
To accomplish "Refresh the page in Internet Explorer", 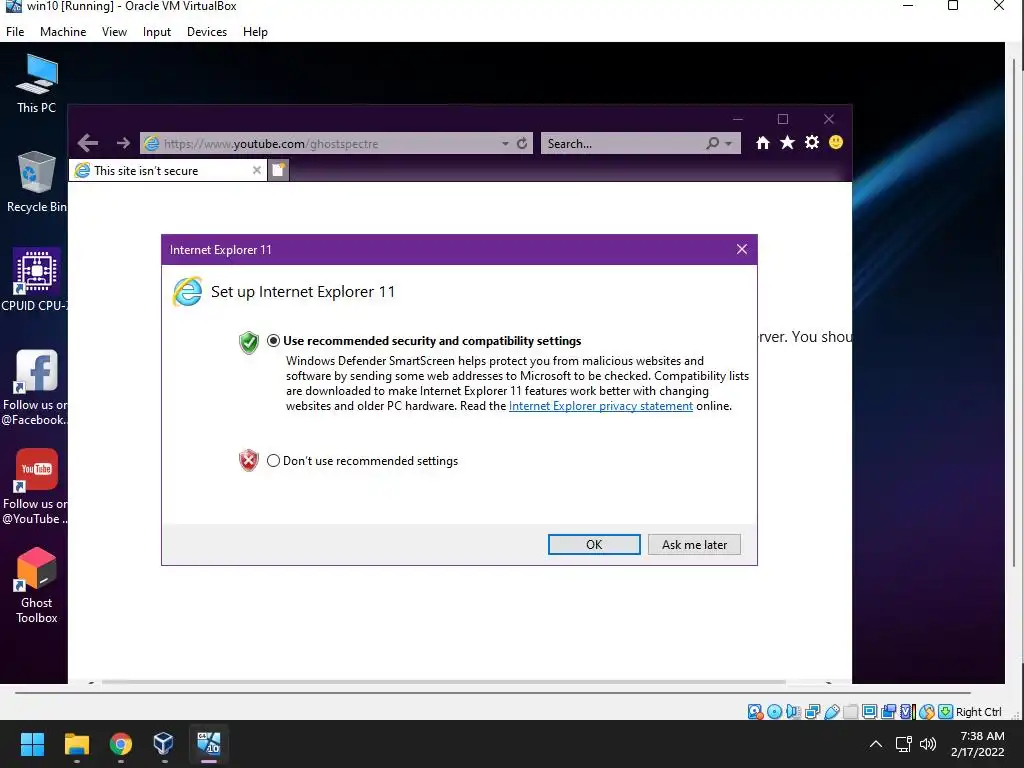I will pyautogui.click(x=522, y=143).
